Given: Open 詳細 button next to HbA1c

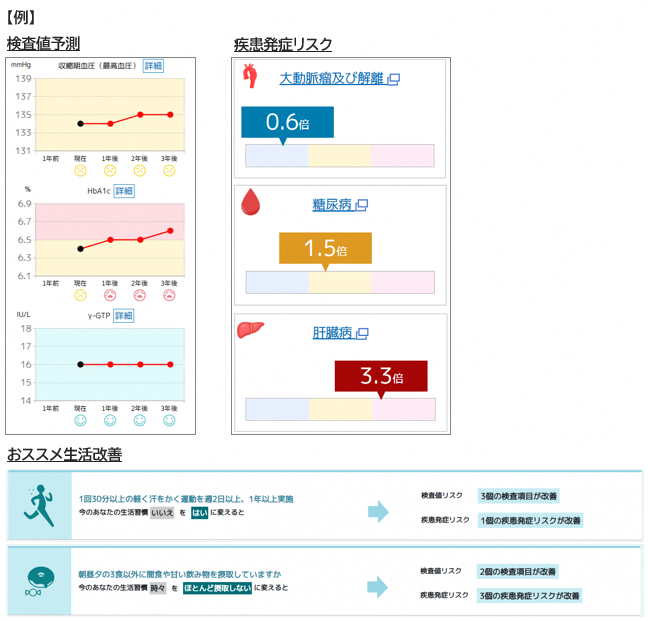Looking at the screenshot, I should (124, 191).
